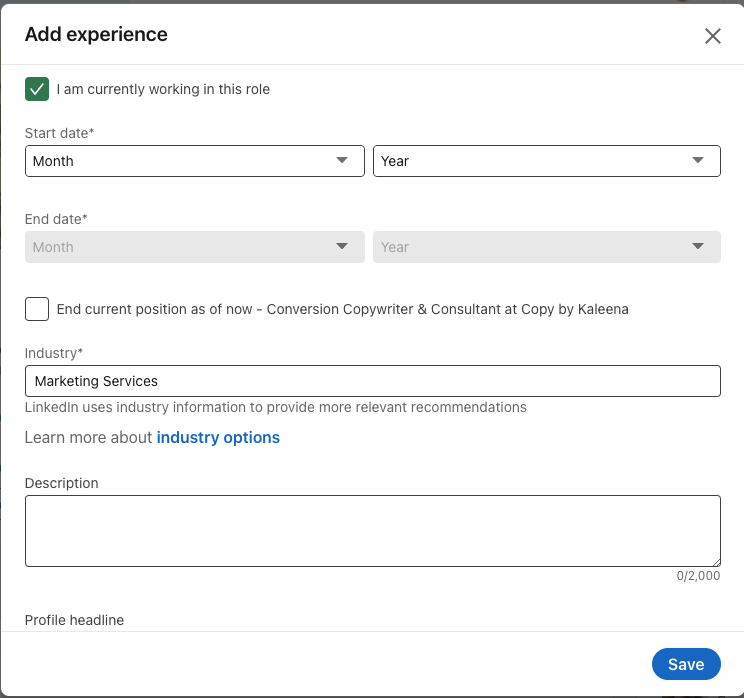Image resolution: width=744 pixels, height=698 pixels.
Task: Open the End date Year dropdown
Action: point(547,247)
